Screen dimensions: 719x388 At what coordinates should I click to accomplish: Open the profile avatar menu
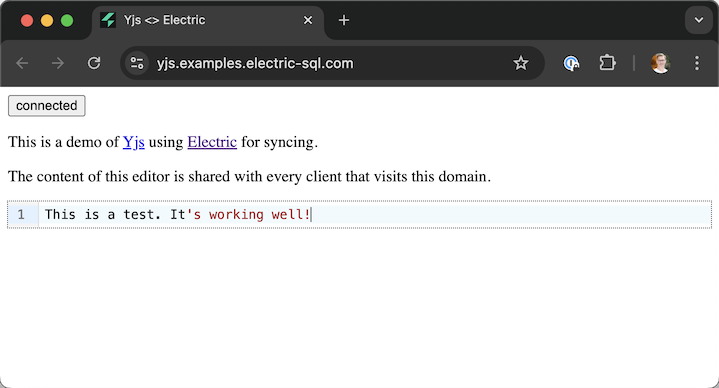(660, 63)
